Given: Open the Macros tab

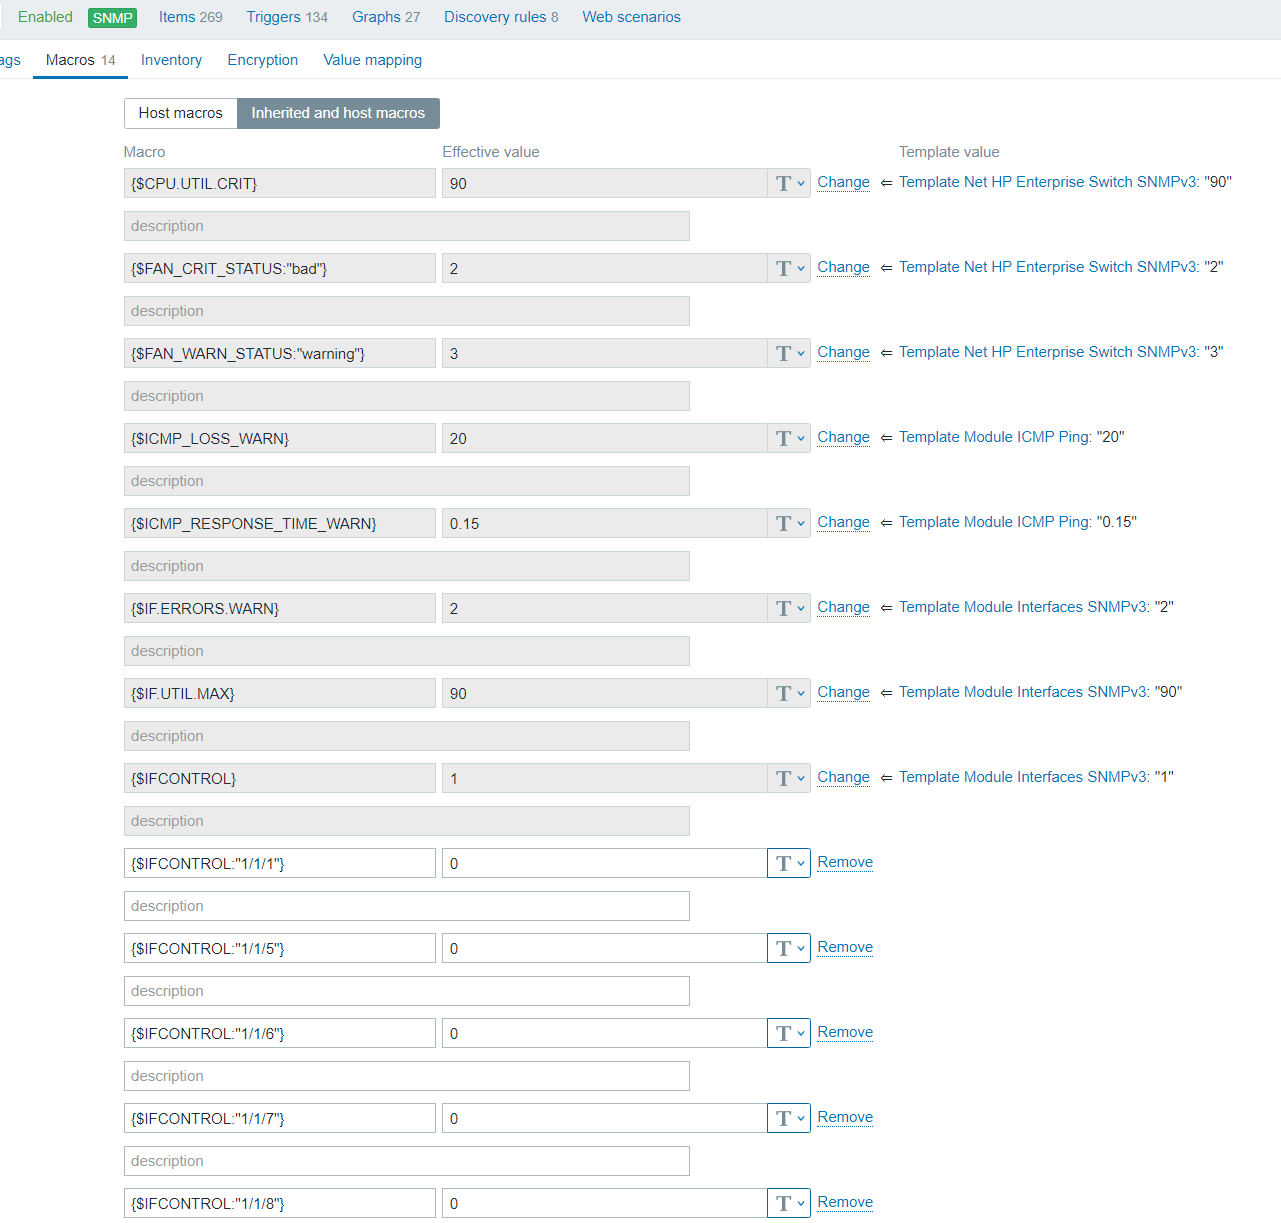Looking at the screenshot, I should tap(81, 60).
